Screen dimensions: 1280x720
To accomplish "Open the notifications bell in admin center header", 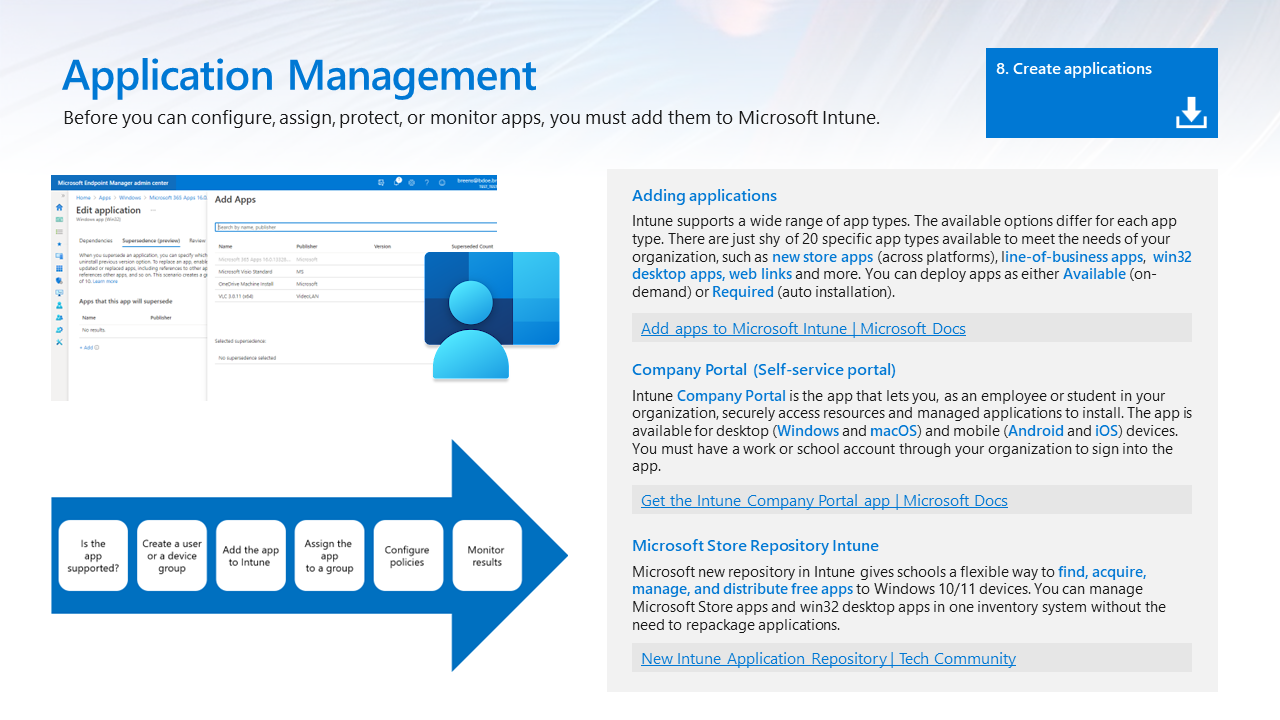I will (397, 182).
